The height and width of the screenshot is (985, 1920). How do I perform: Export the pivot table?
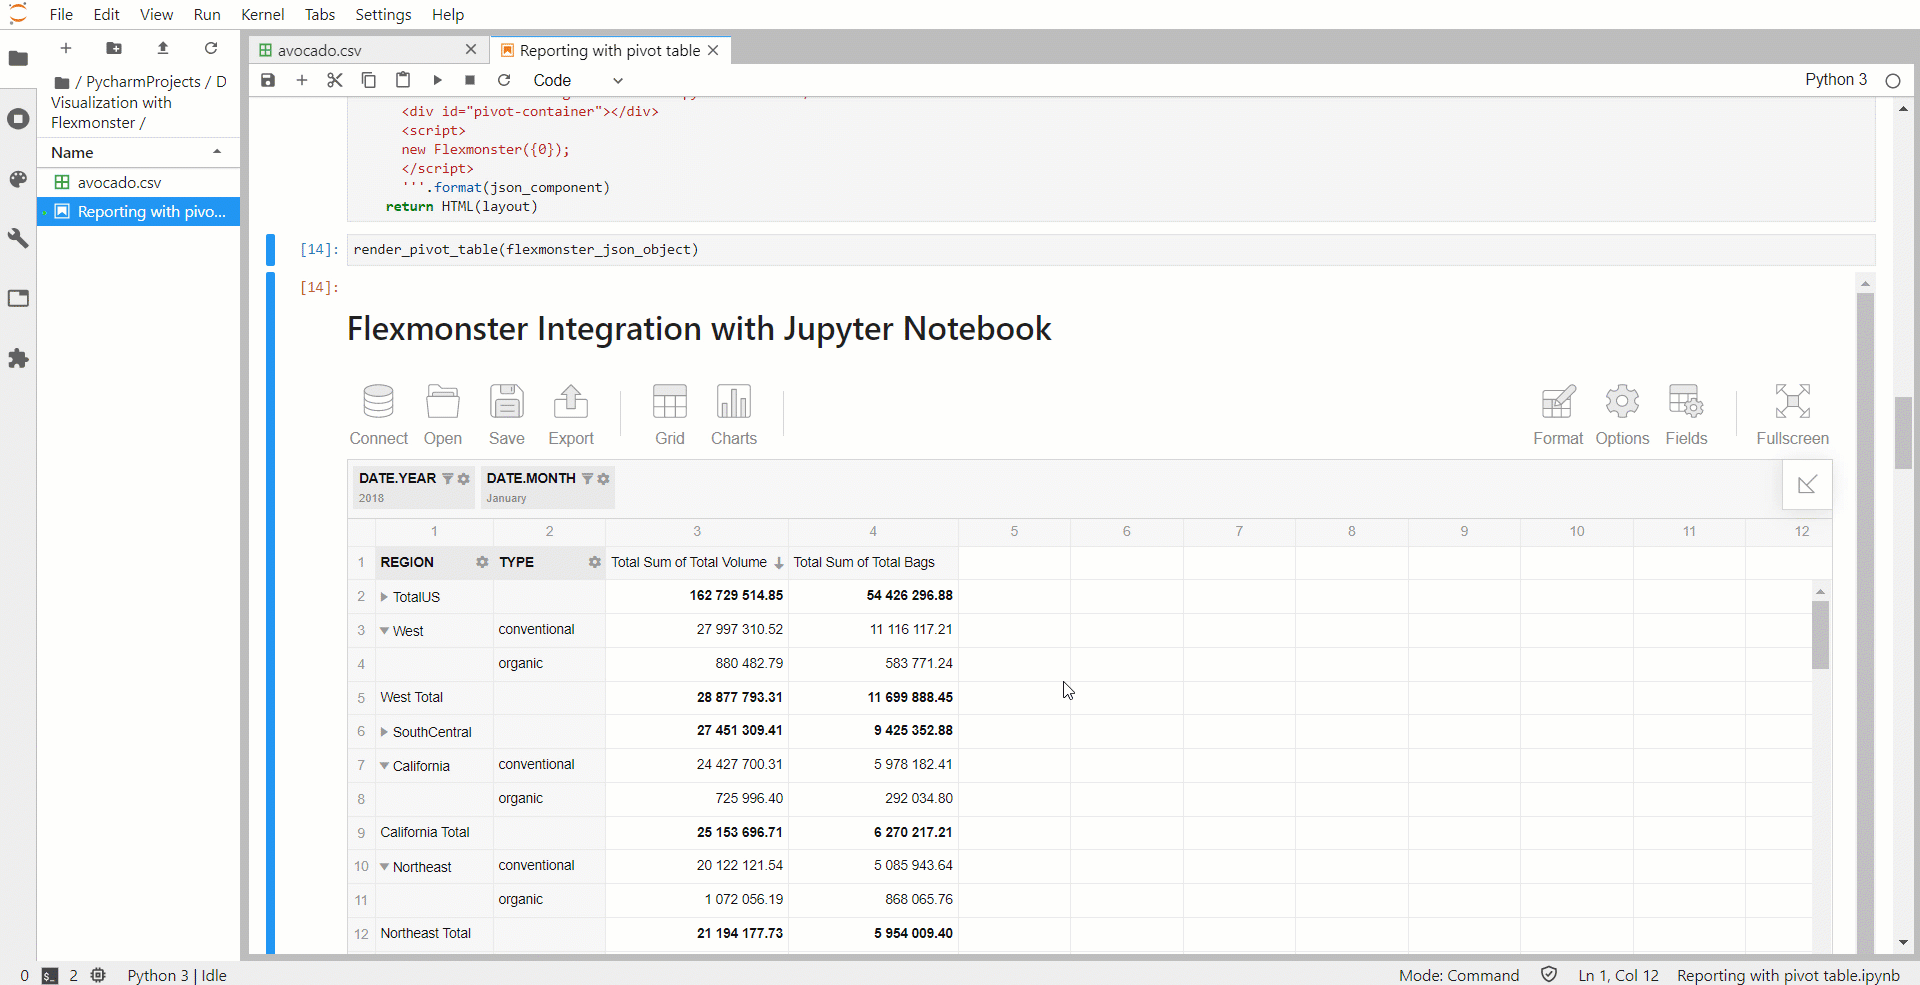[x=571, y=413]
